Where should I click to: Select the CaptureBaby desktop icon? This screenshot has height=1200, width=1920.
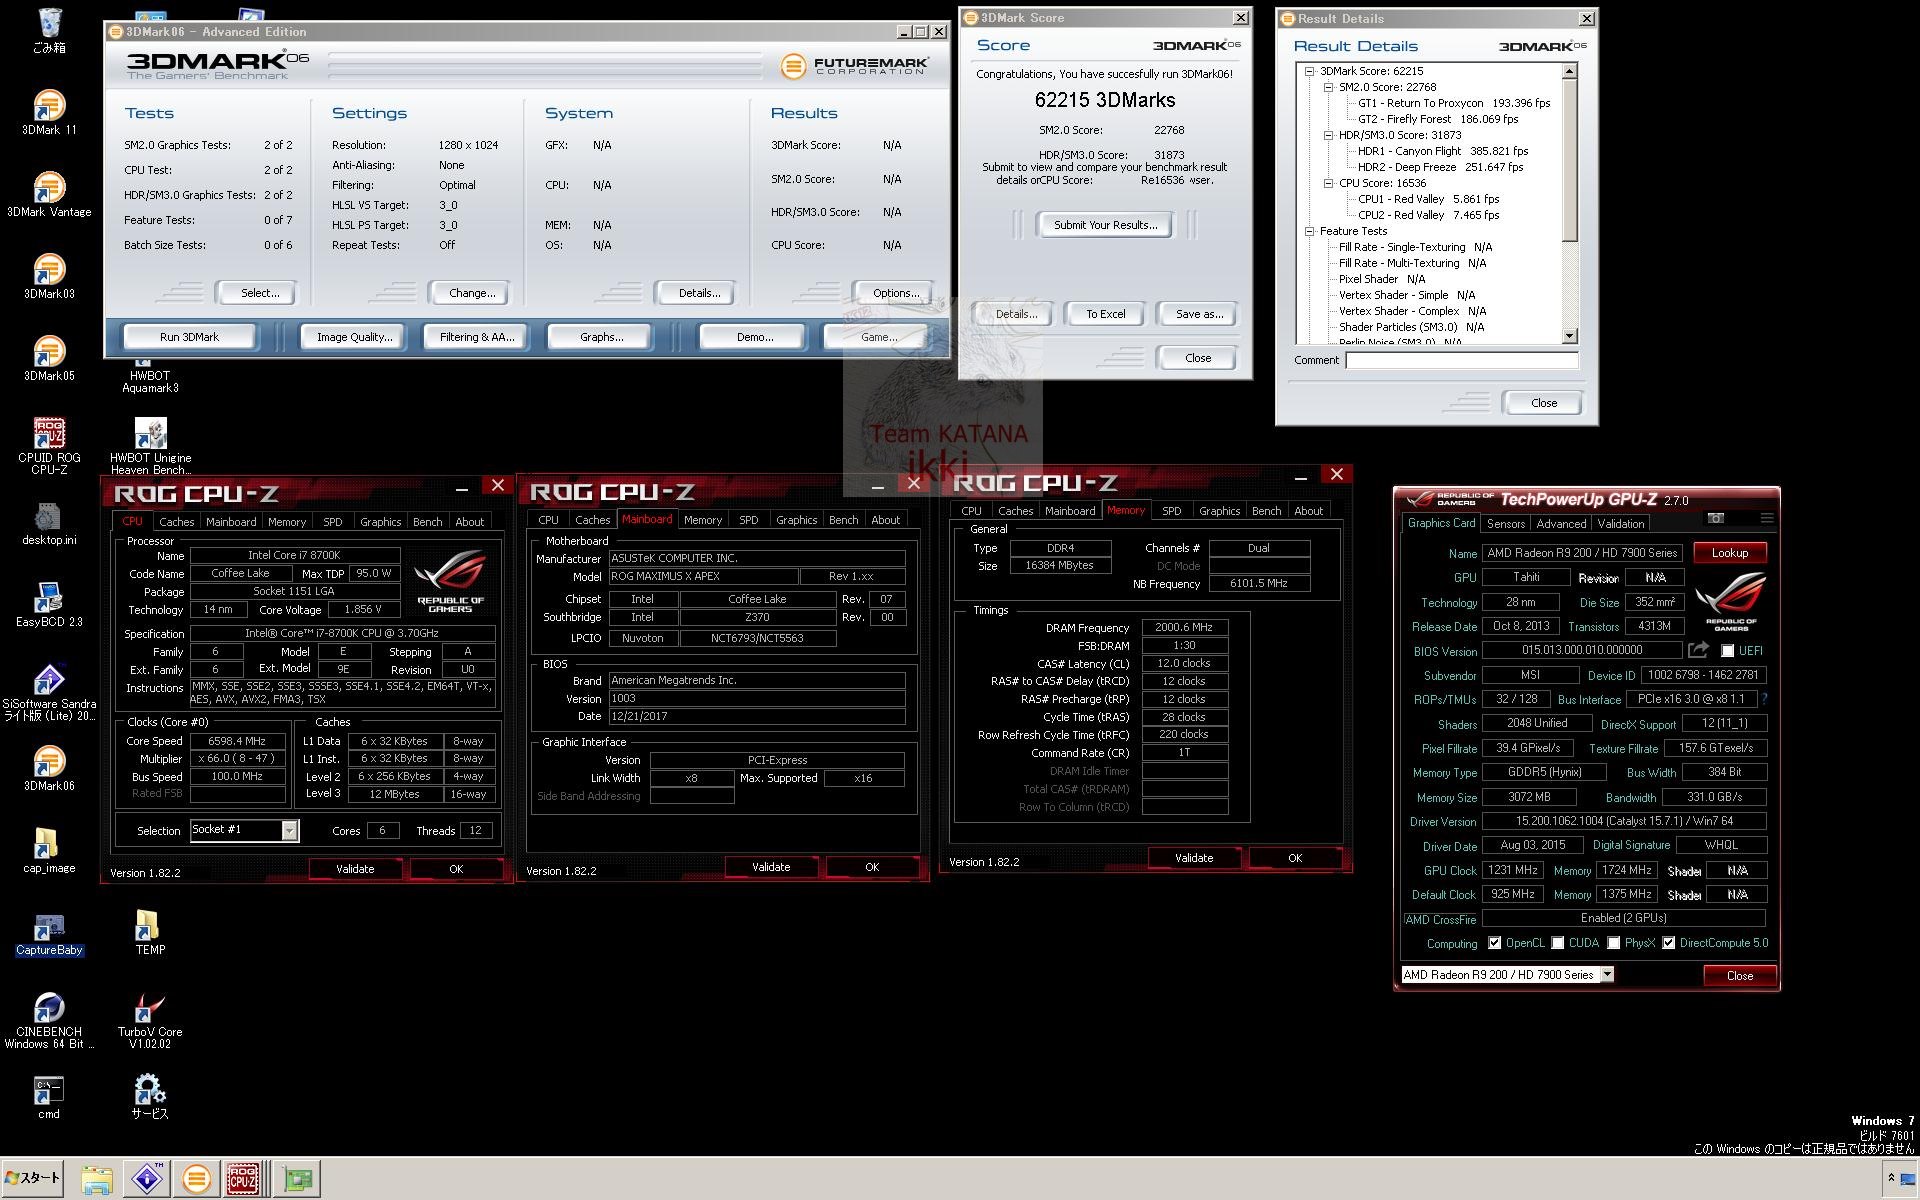point(49,933)
